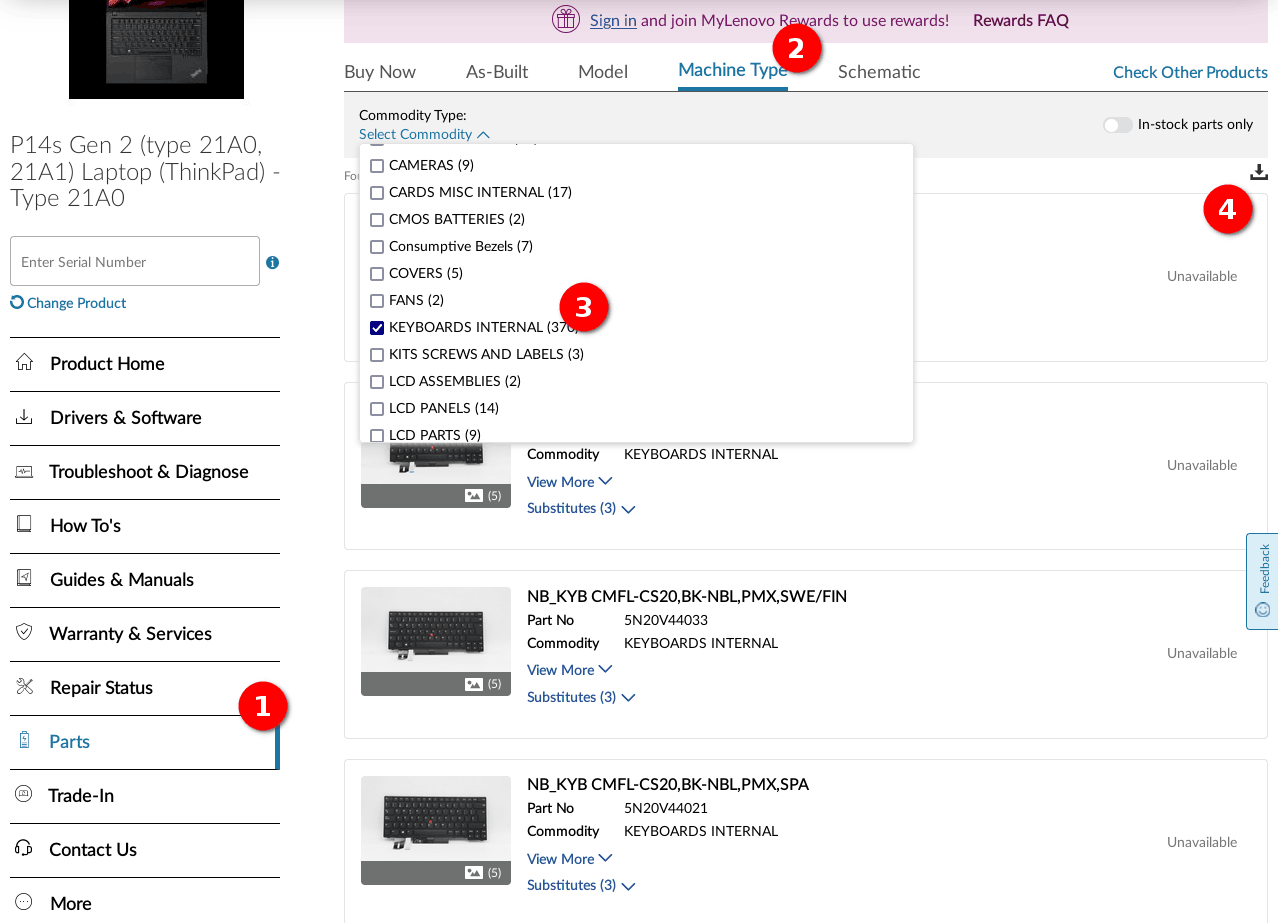1278x923 pixels.
Task: Click the Trade-In sidebar icon
Action: [x=24, y=794]
